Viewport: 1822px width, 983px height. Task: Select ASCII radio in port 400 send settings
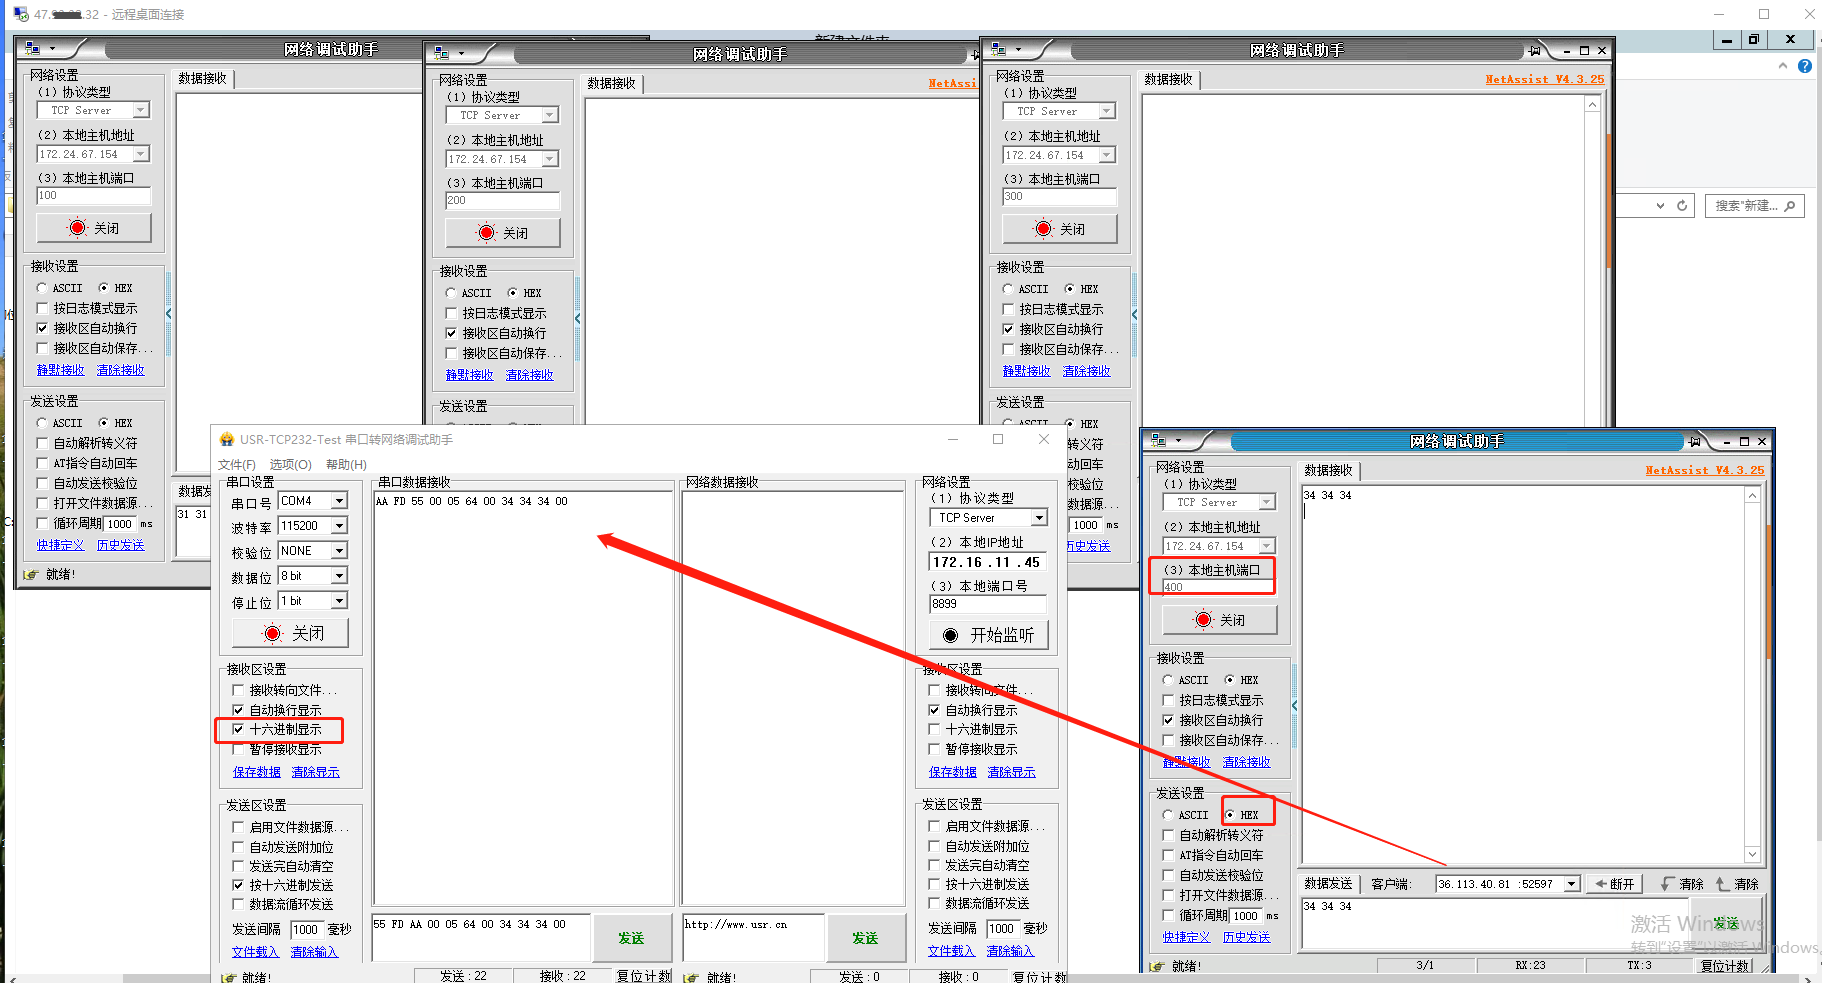coord(1168,815)
